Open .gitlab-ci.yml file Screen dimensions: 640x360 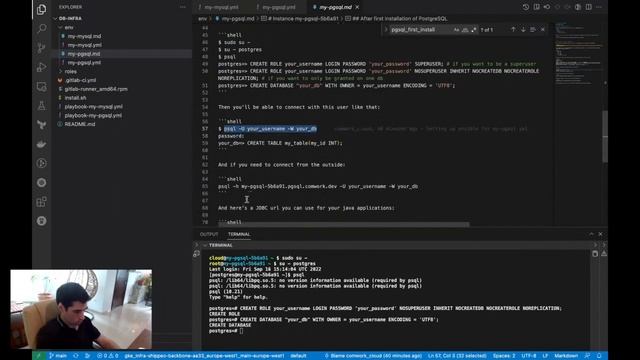coord(80,80)
